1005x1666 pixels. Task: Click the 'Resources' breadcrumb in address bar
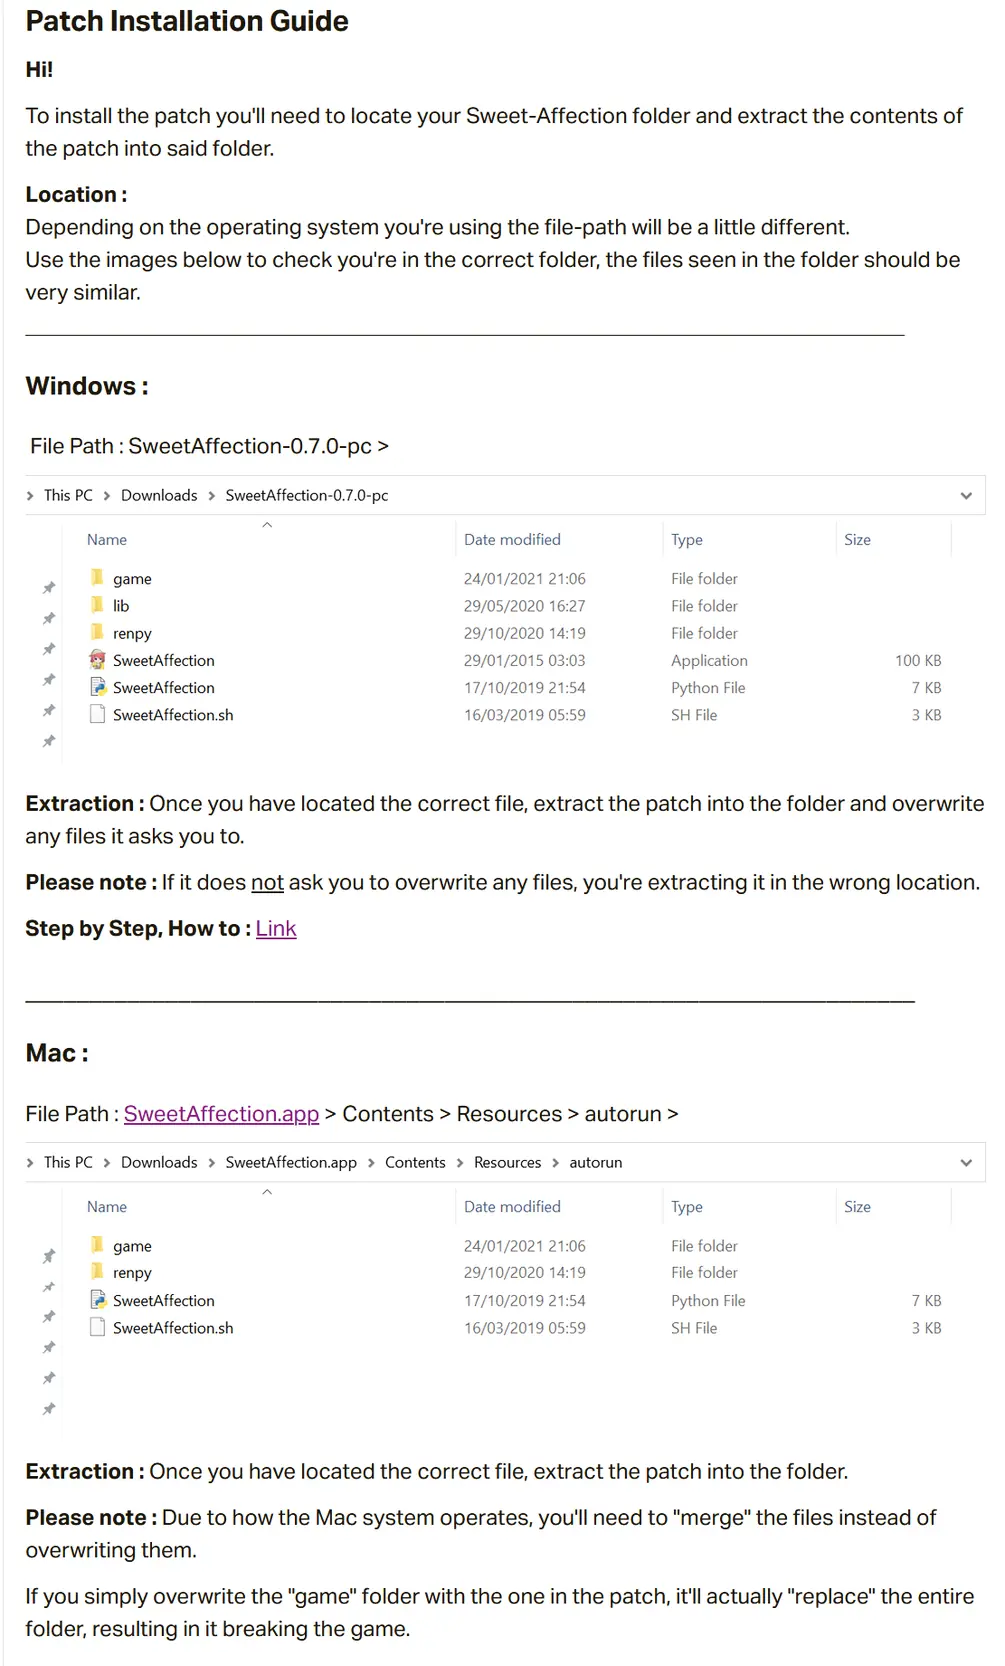(x=507, y=1163)
